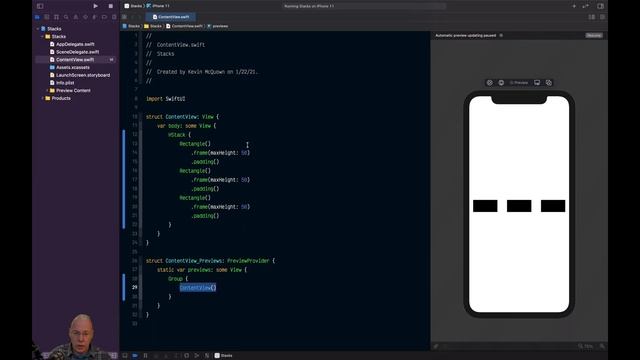Open the Issue navigator warning icon
640x360 pixels.
[76, 17]
